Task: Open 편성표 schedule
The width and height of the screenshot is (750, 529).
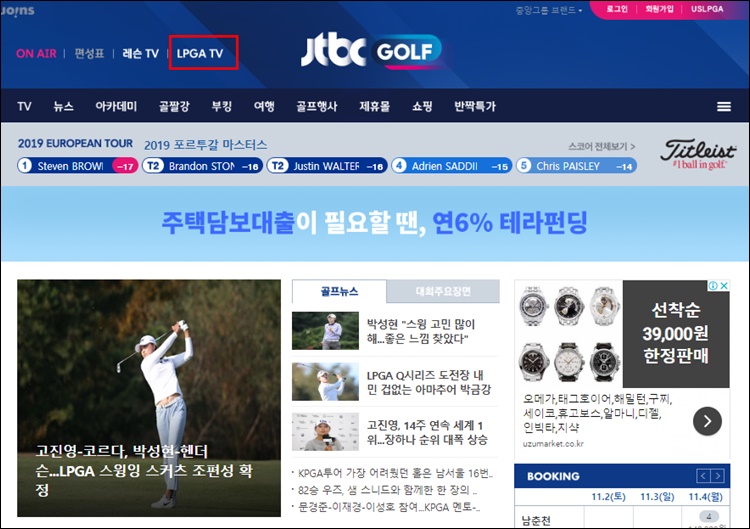Action: pos(89,53)
